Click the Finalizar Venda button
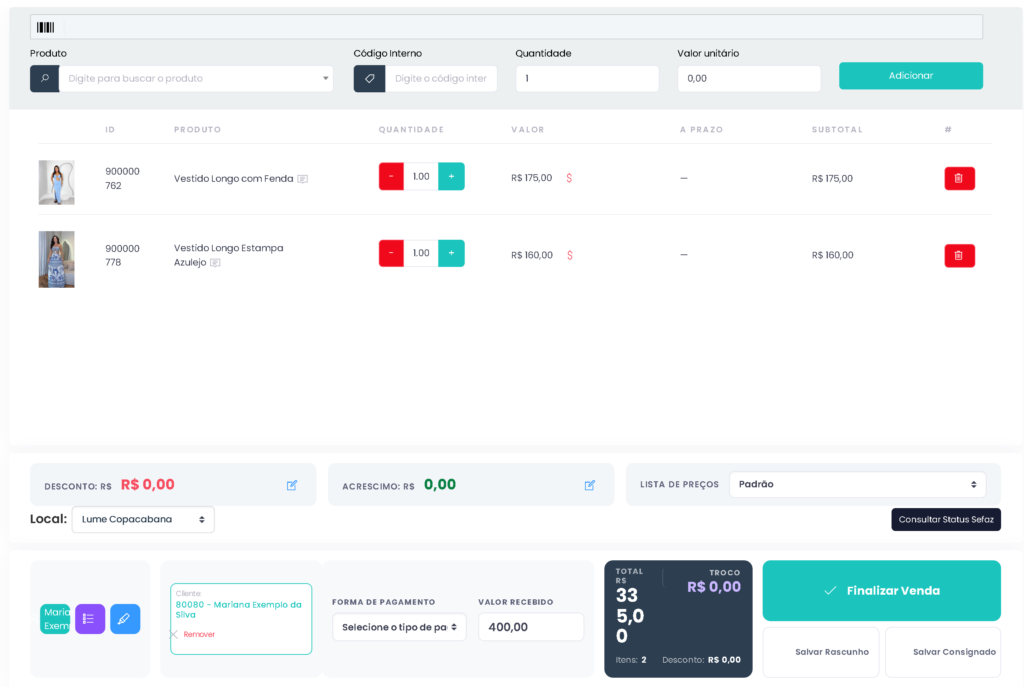The image size is (1024, 687). coord(882,590)
